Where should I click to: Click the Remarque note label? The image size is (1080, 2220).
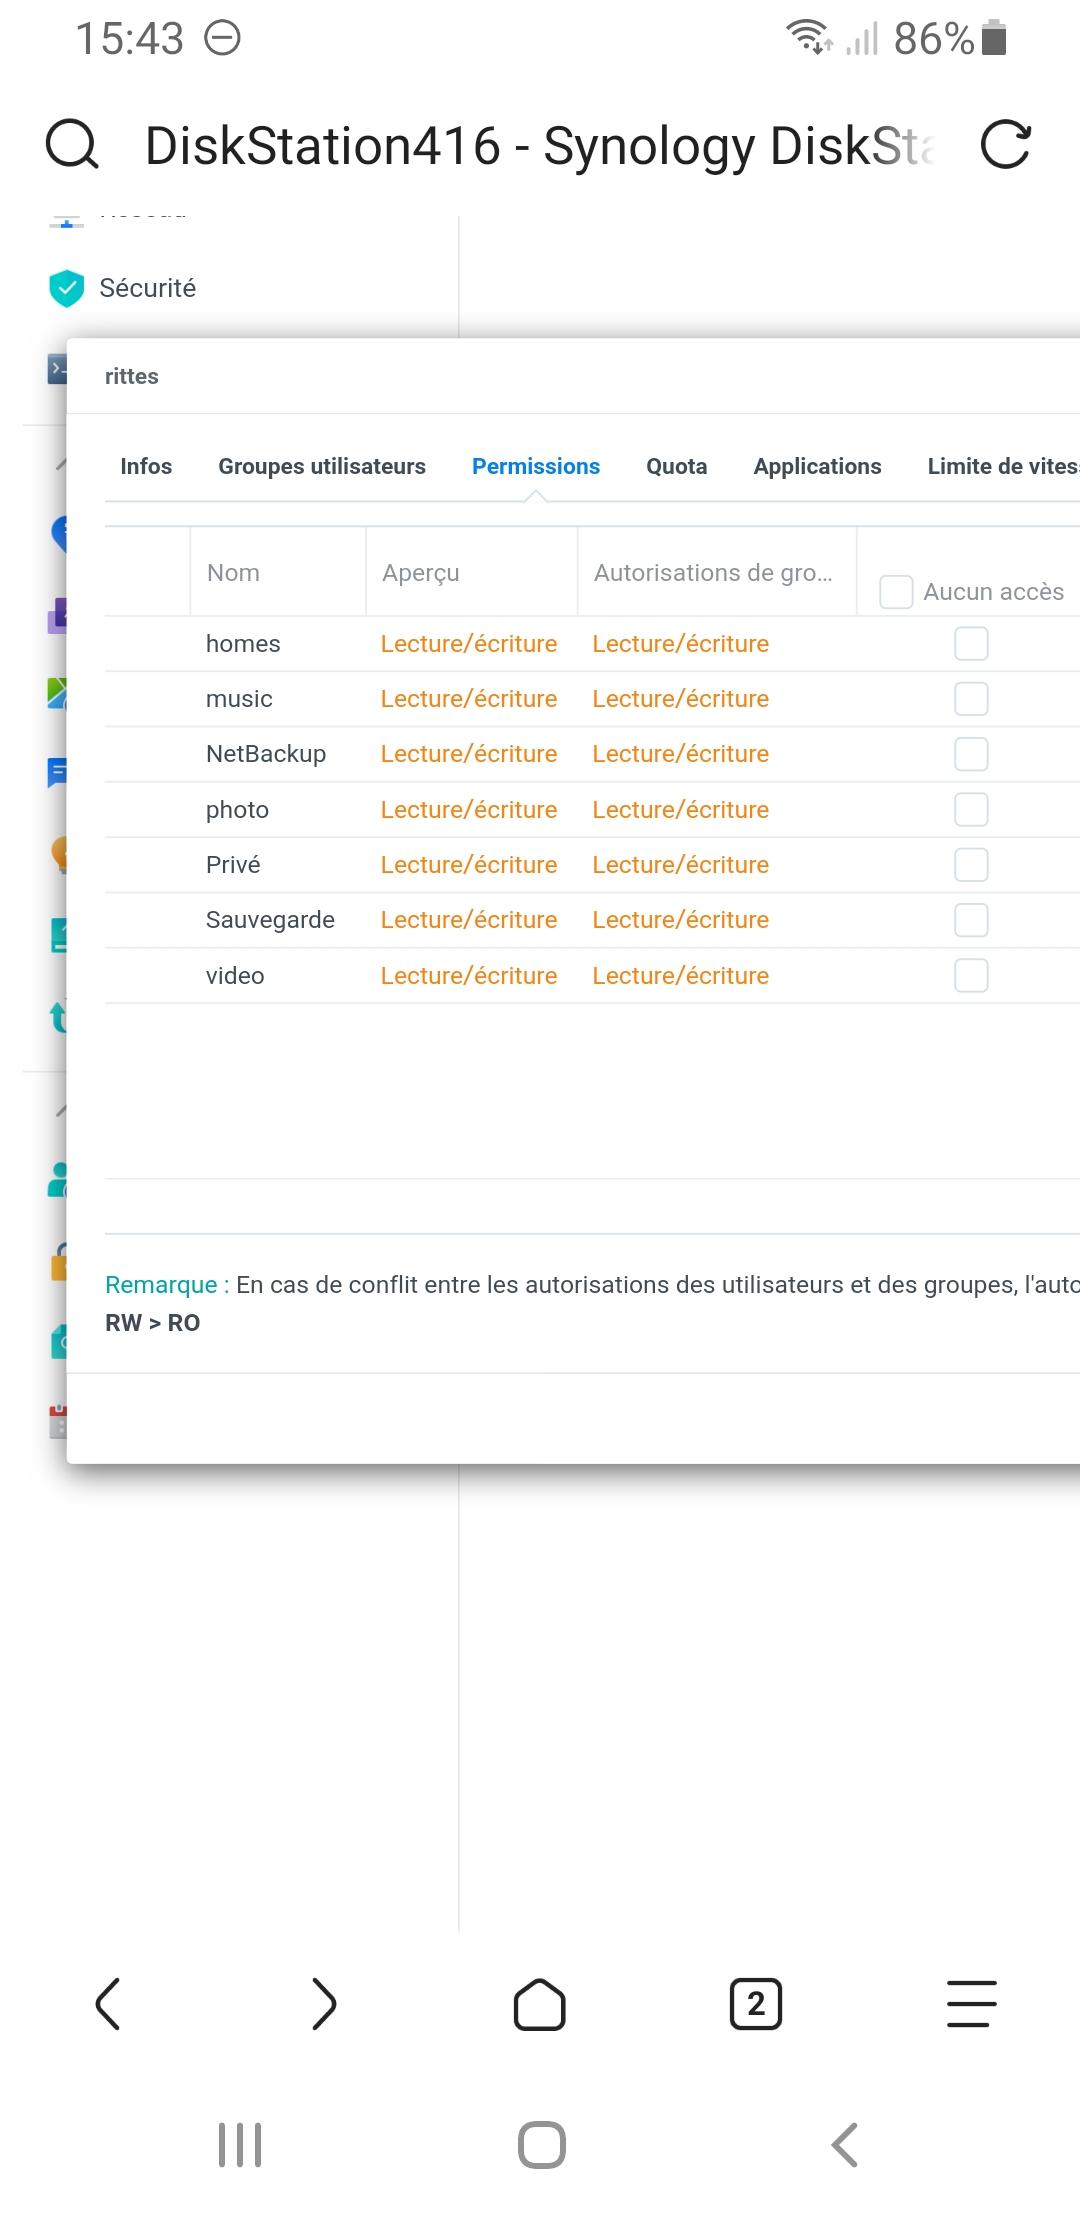167,1285
